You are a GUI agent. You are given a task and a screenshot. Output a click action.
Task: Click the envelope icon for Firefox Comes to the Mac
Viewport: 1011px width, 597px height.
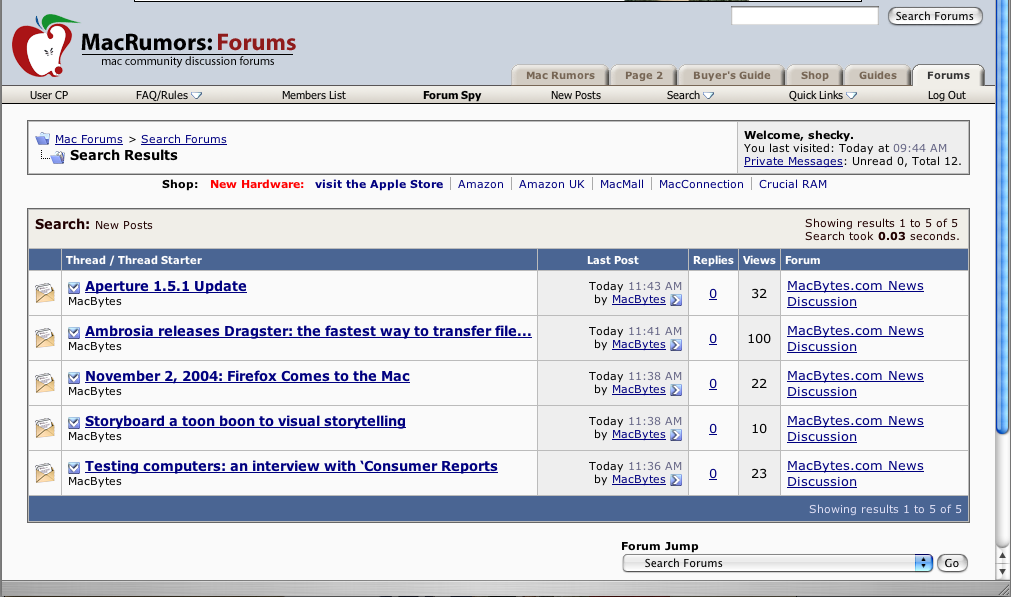click(x=44, y=383)
